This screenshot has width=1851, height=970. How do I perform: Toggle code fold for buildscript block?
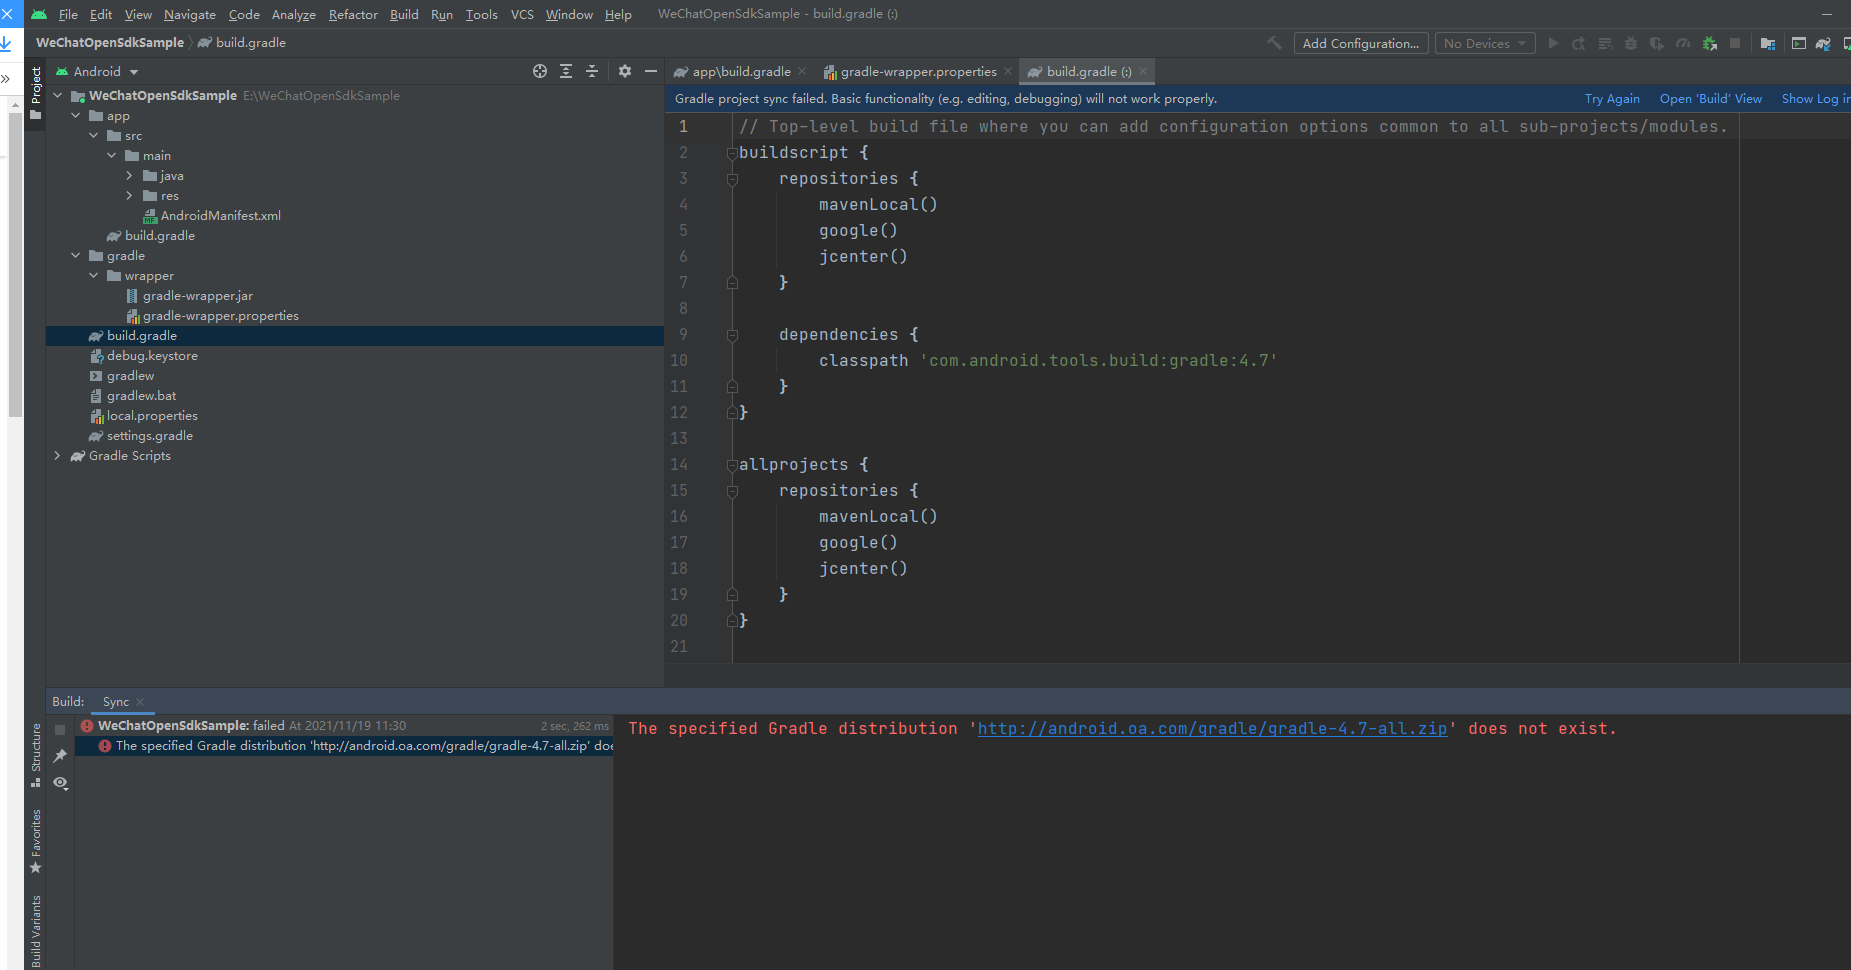click(x=732, y=153)
